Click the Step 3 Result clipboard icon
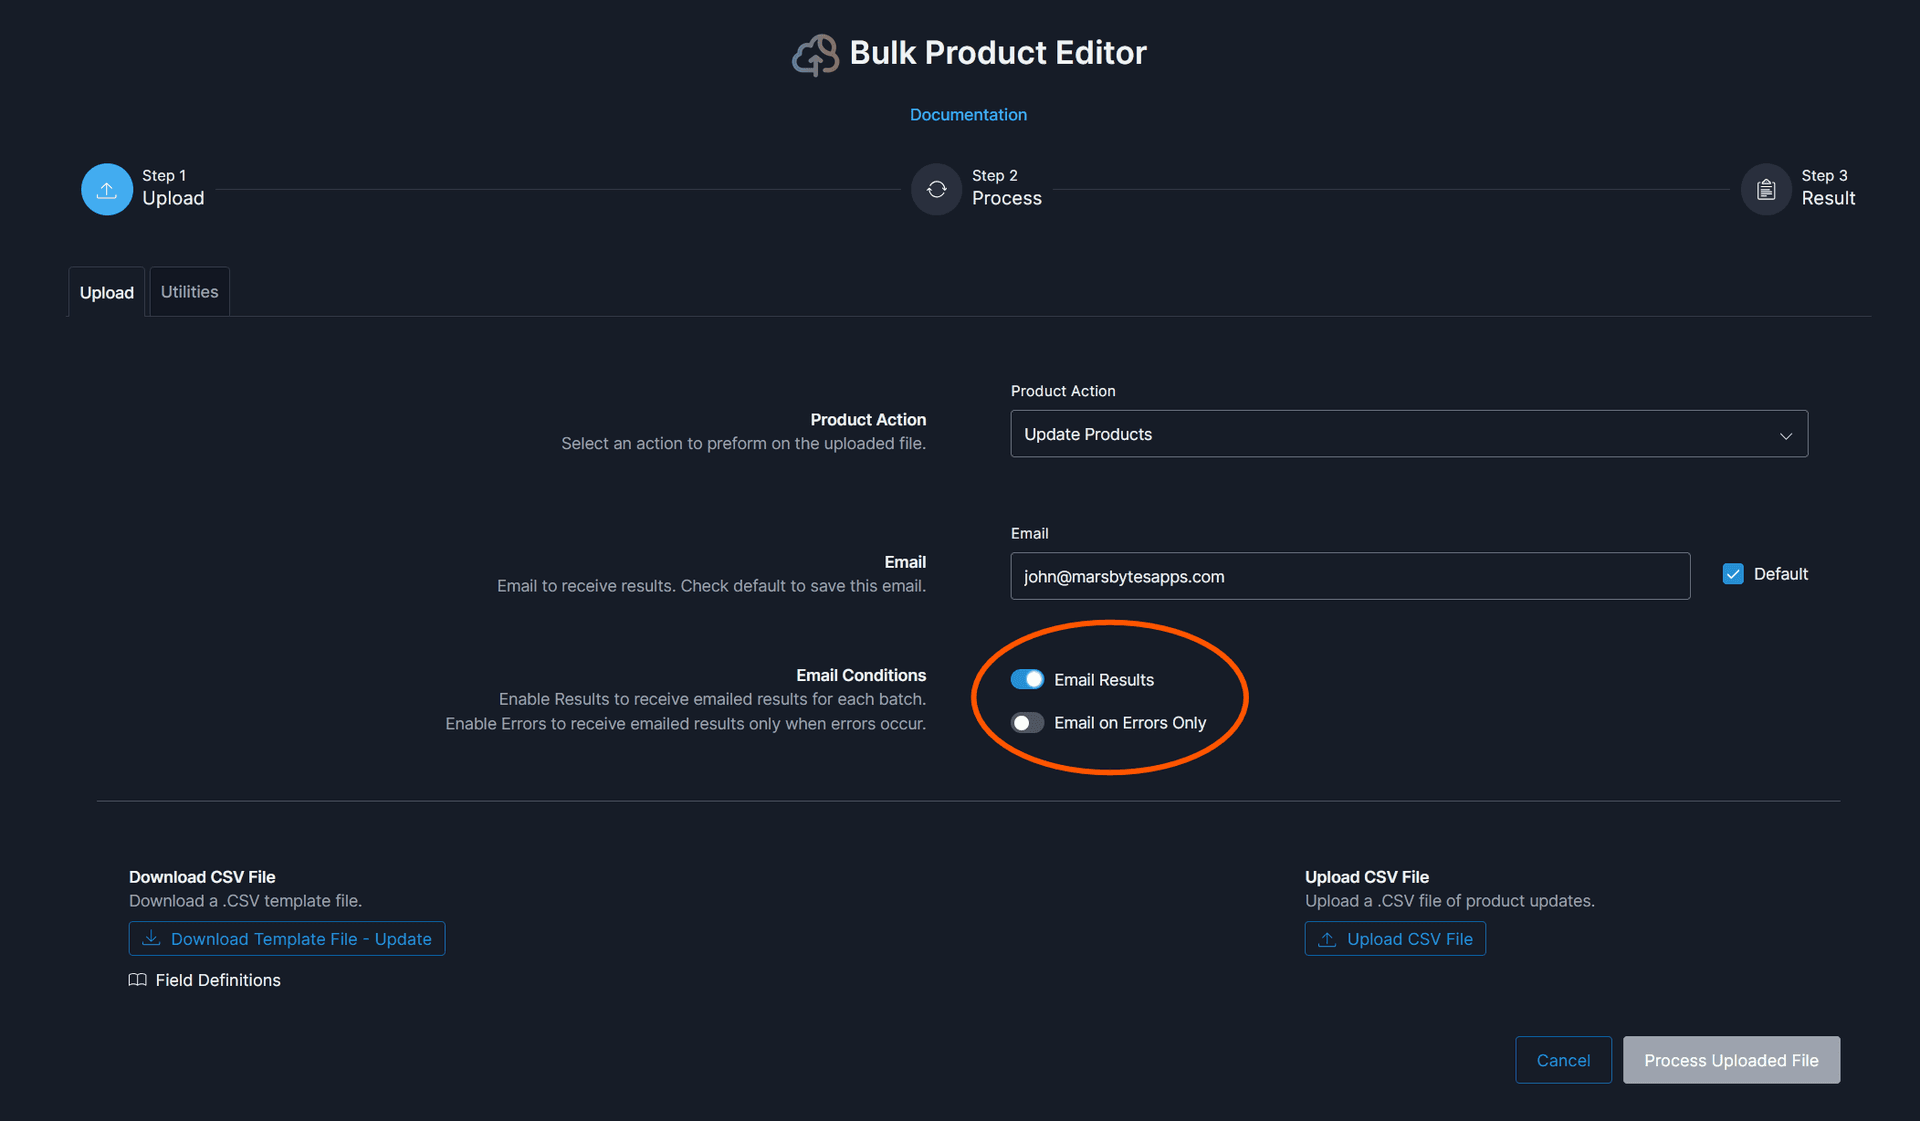This screenshot has height=1121, width=1920. point(1765,189)
